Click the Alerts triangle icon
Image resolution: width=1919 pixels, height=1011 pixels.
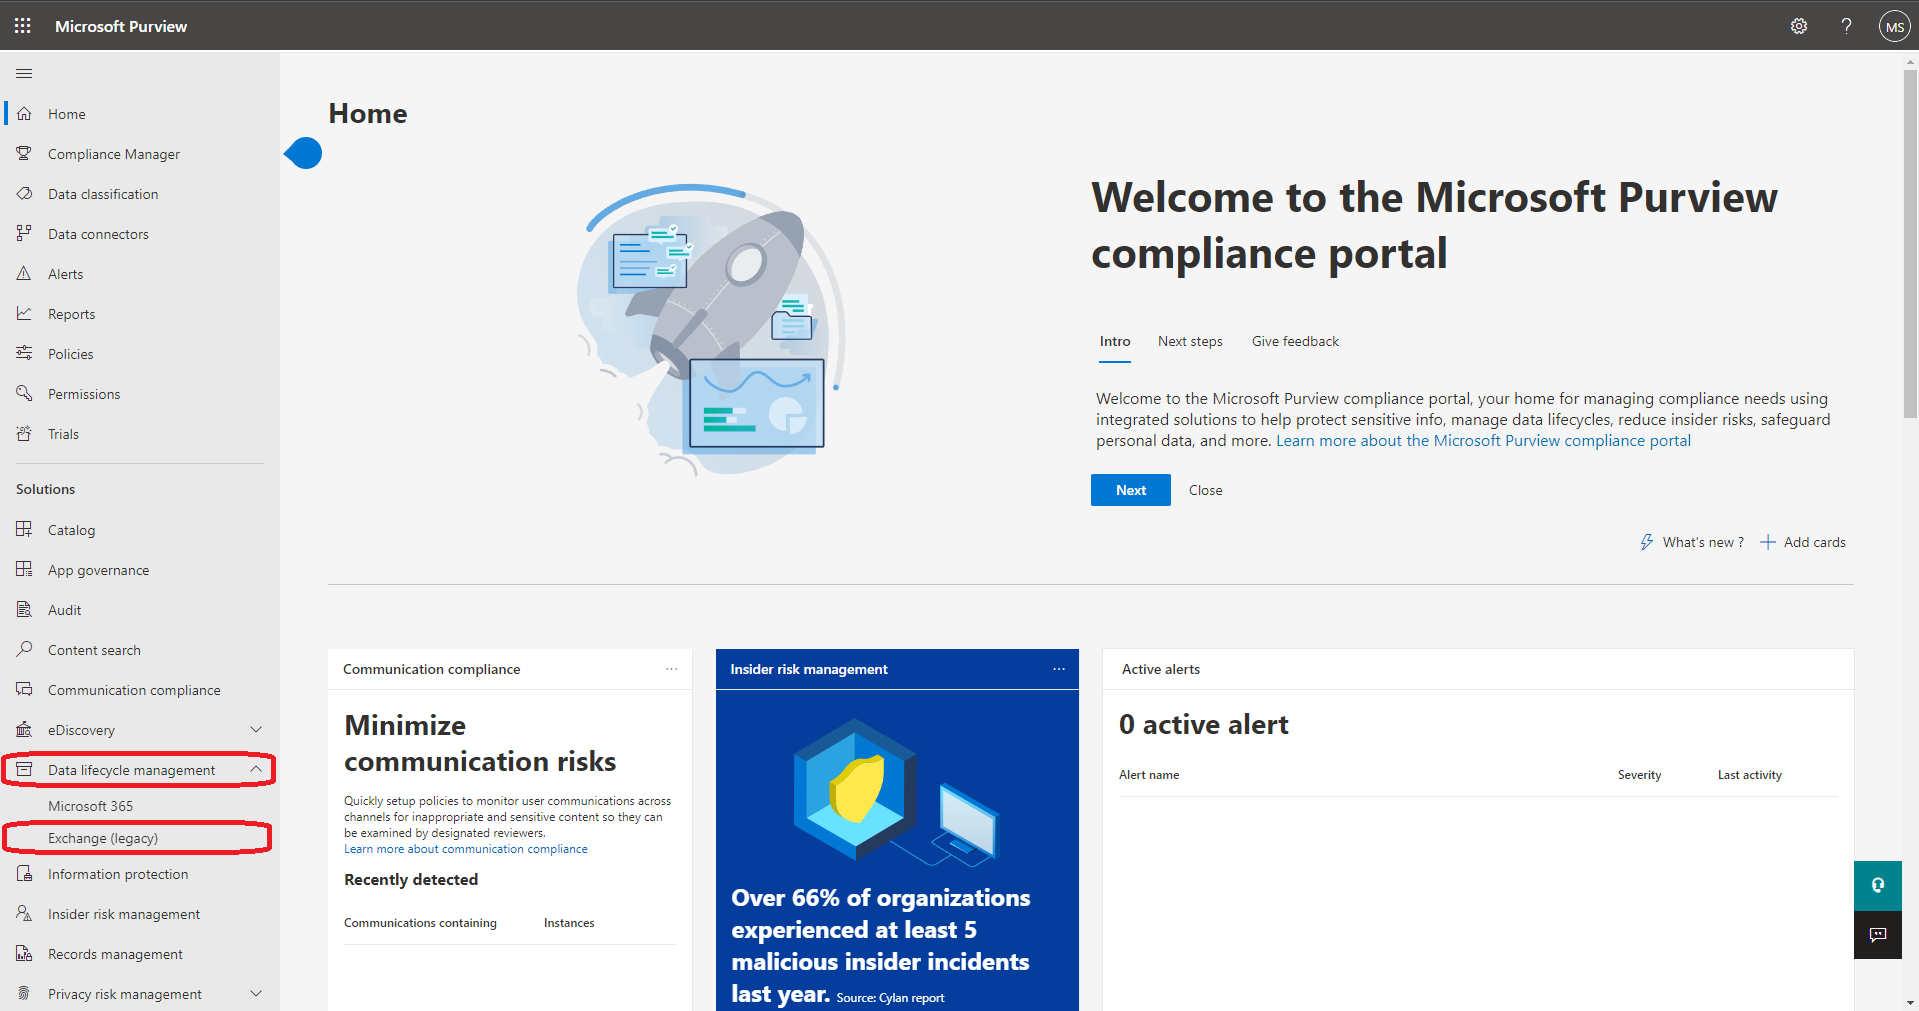pos(24,274)
